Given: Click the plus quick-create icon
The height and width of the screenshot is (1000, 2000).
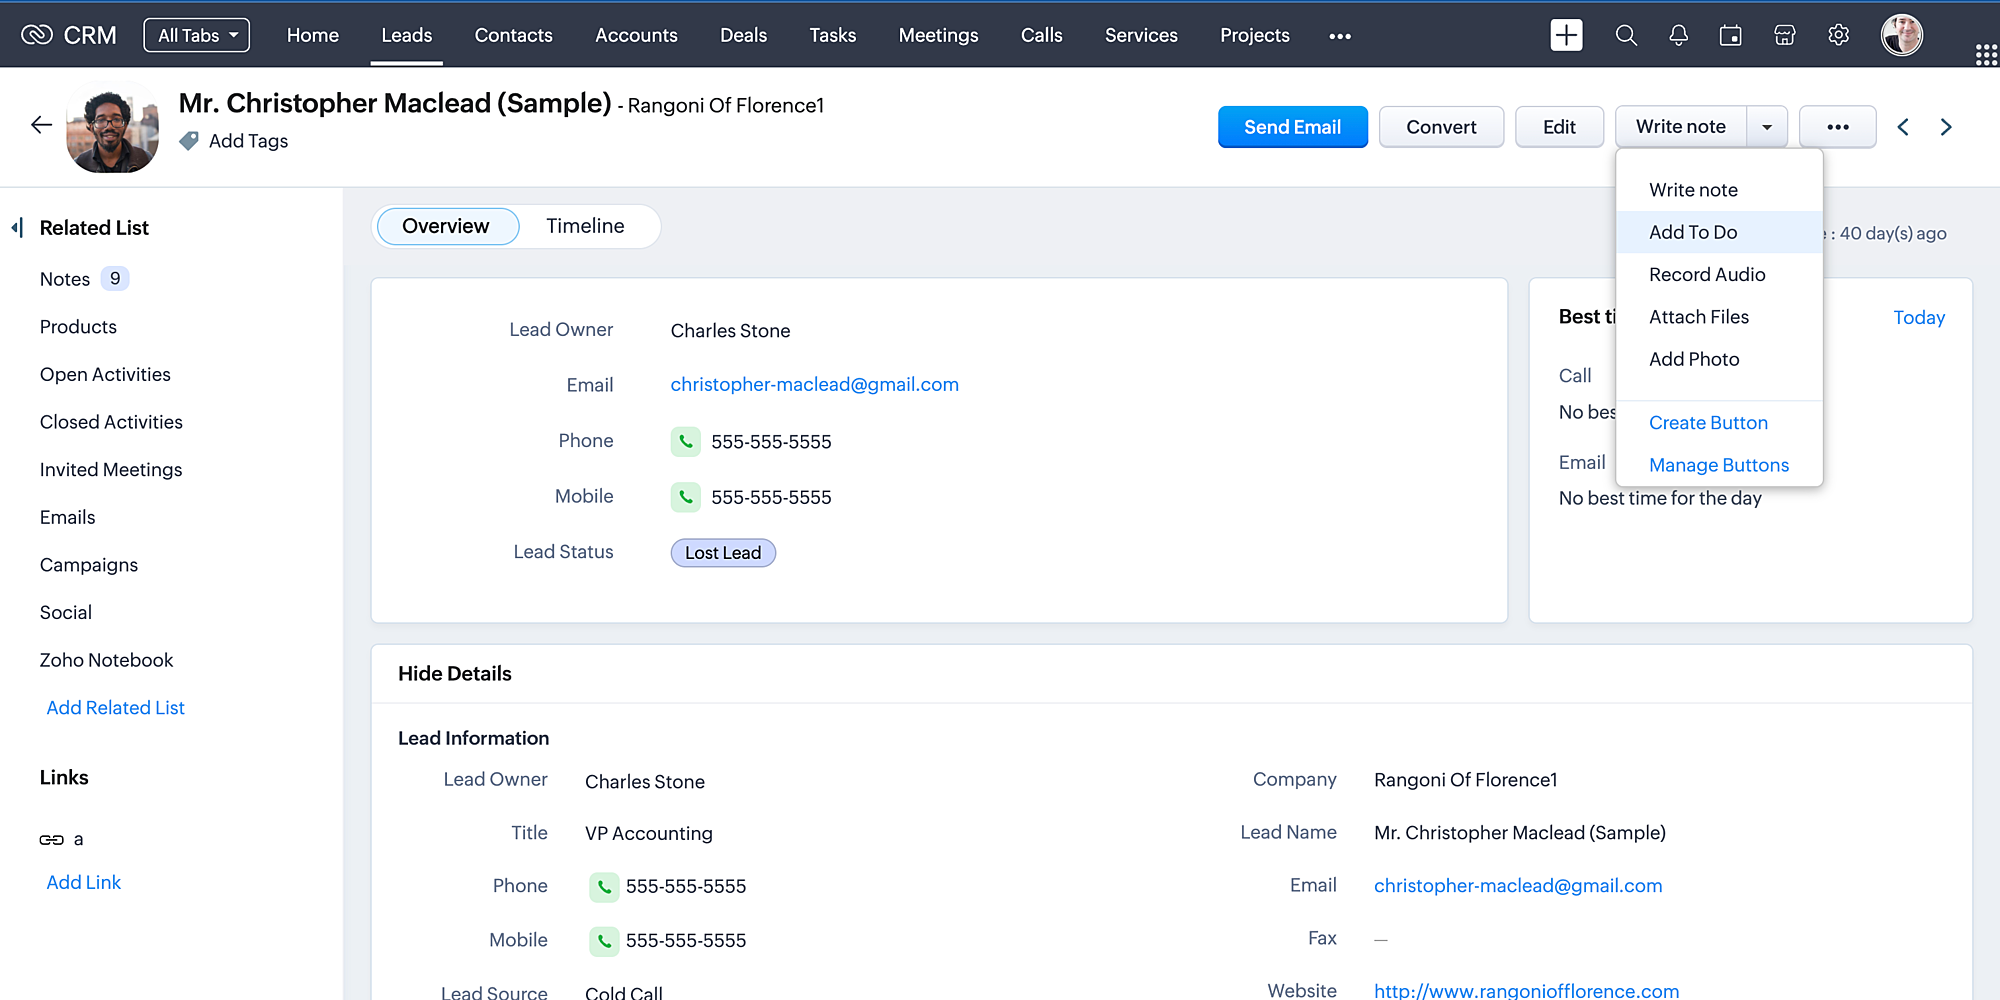Looking at the screenshot, I should click(x=1566, y=35).
